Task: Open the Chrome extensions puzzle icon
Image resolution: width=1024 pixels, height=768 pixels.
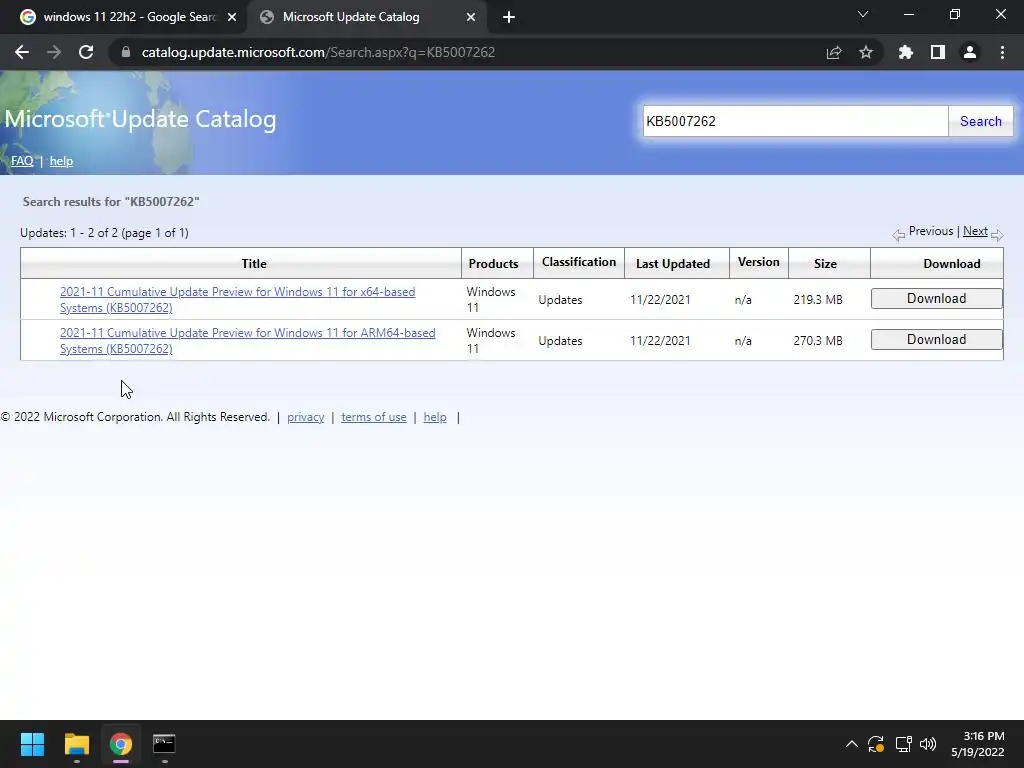Action: pyautogui.click(x=905, y=52)
